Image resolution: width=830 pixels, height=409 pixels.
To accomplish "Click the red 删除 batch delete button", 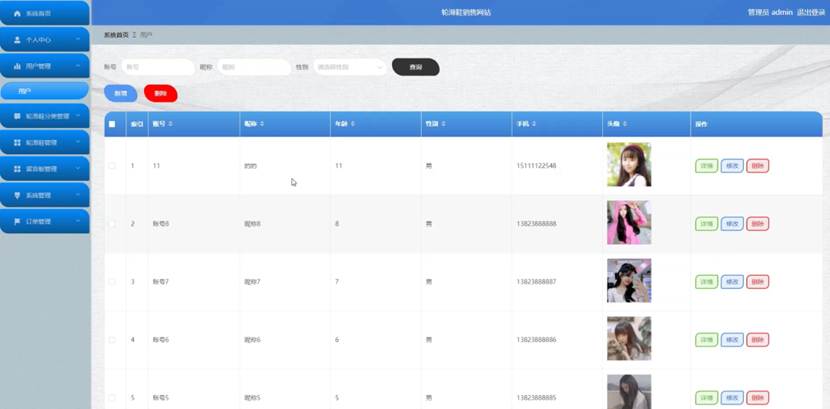I will coord(160,93).
